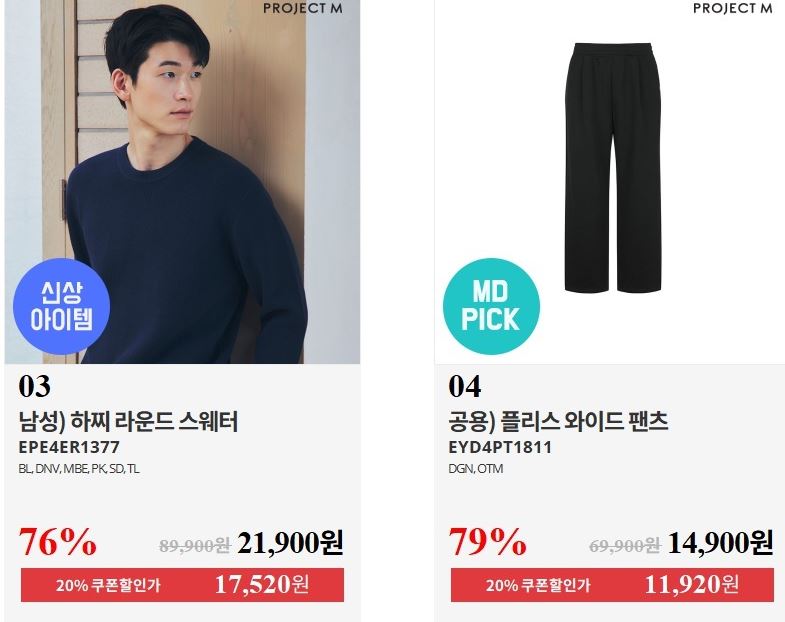The height and width of the screenshot is (622, 785).
Task: Click the blue 신상 아이템 badge
Action: coord(62,306)
